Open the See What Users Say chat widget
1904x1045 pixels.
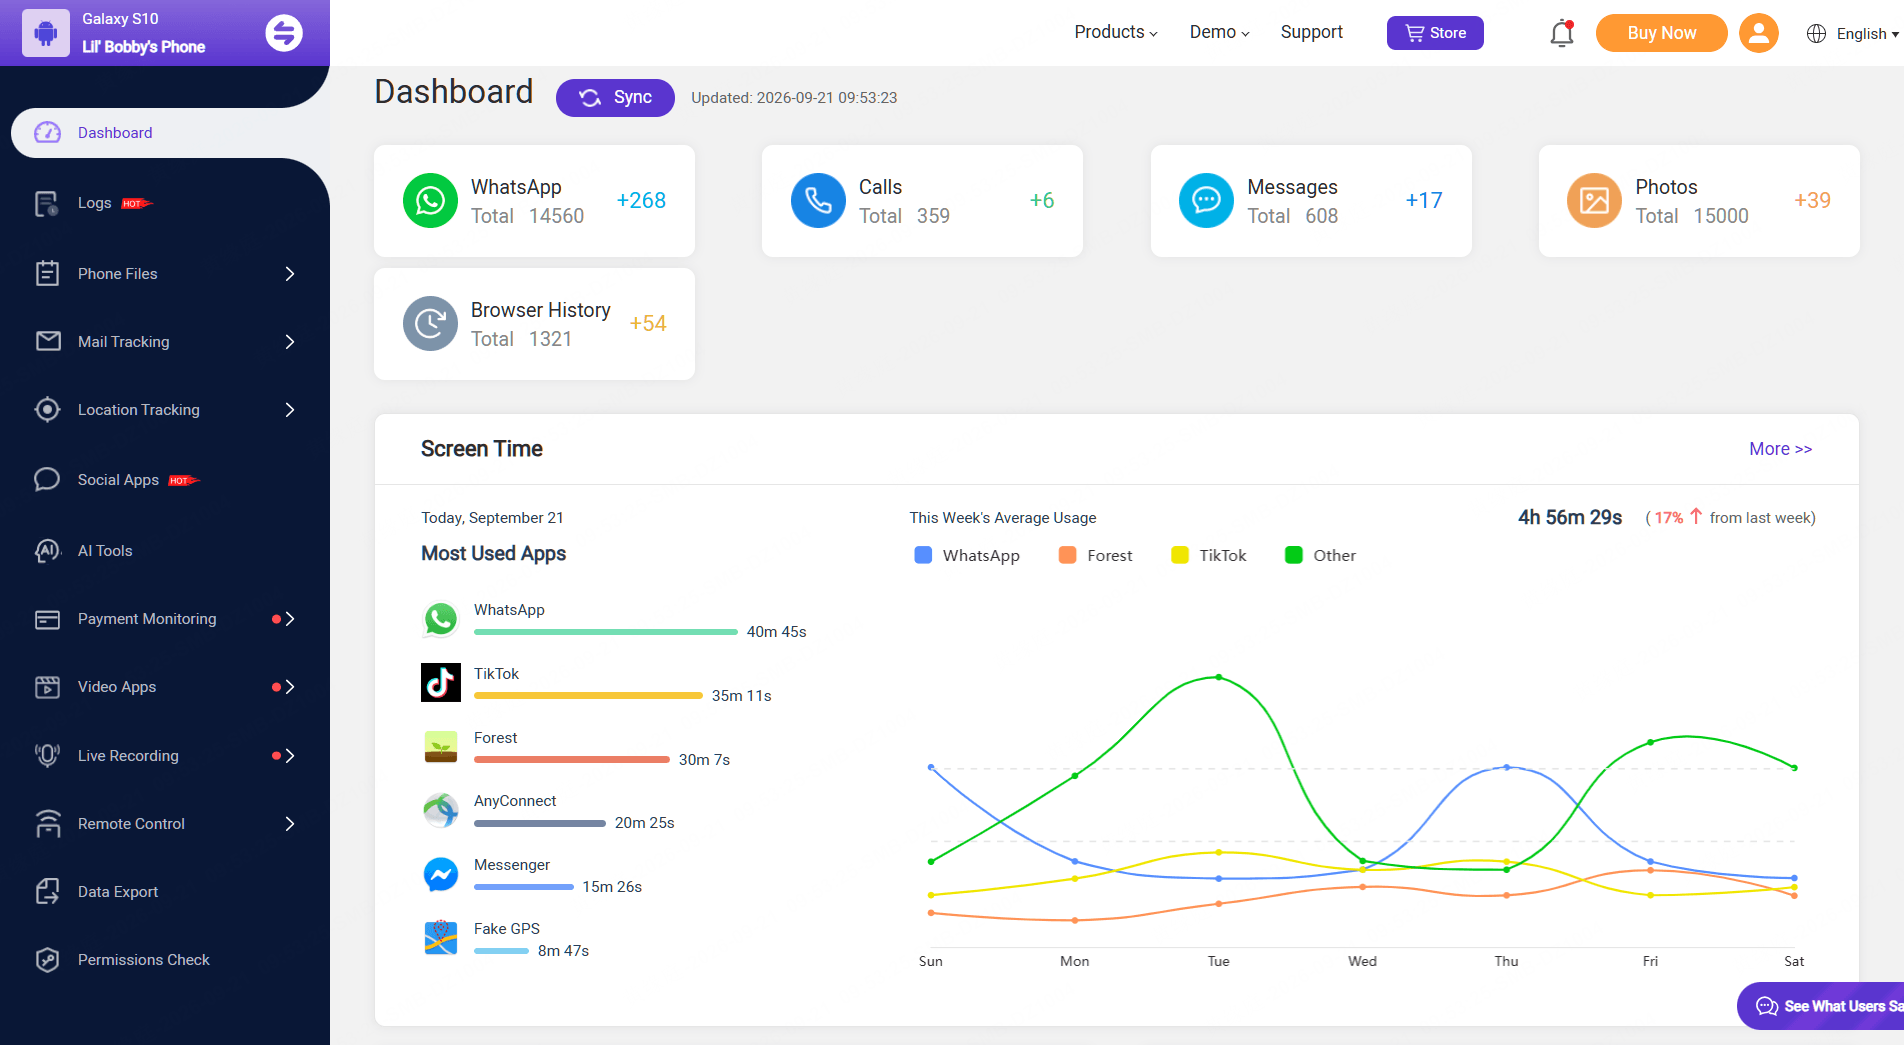[1821, 1006]
